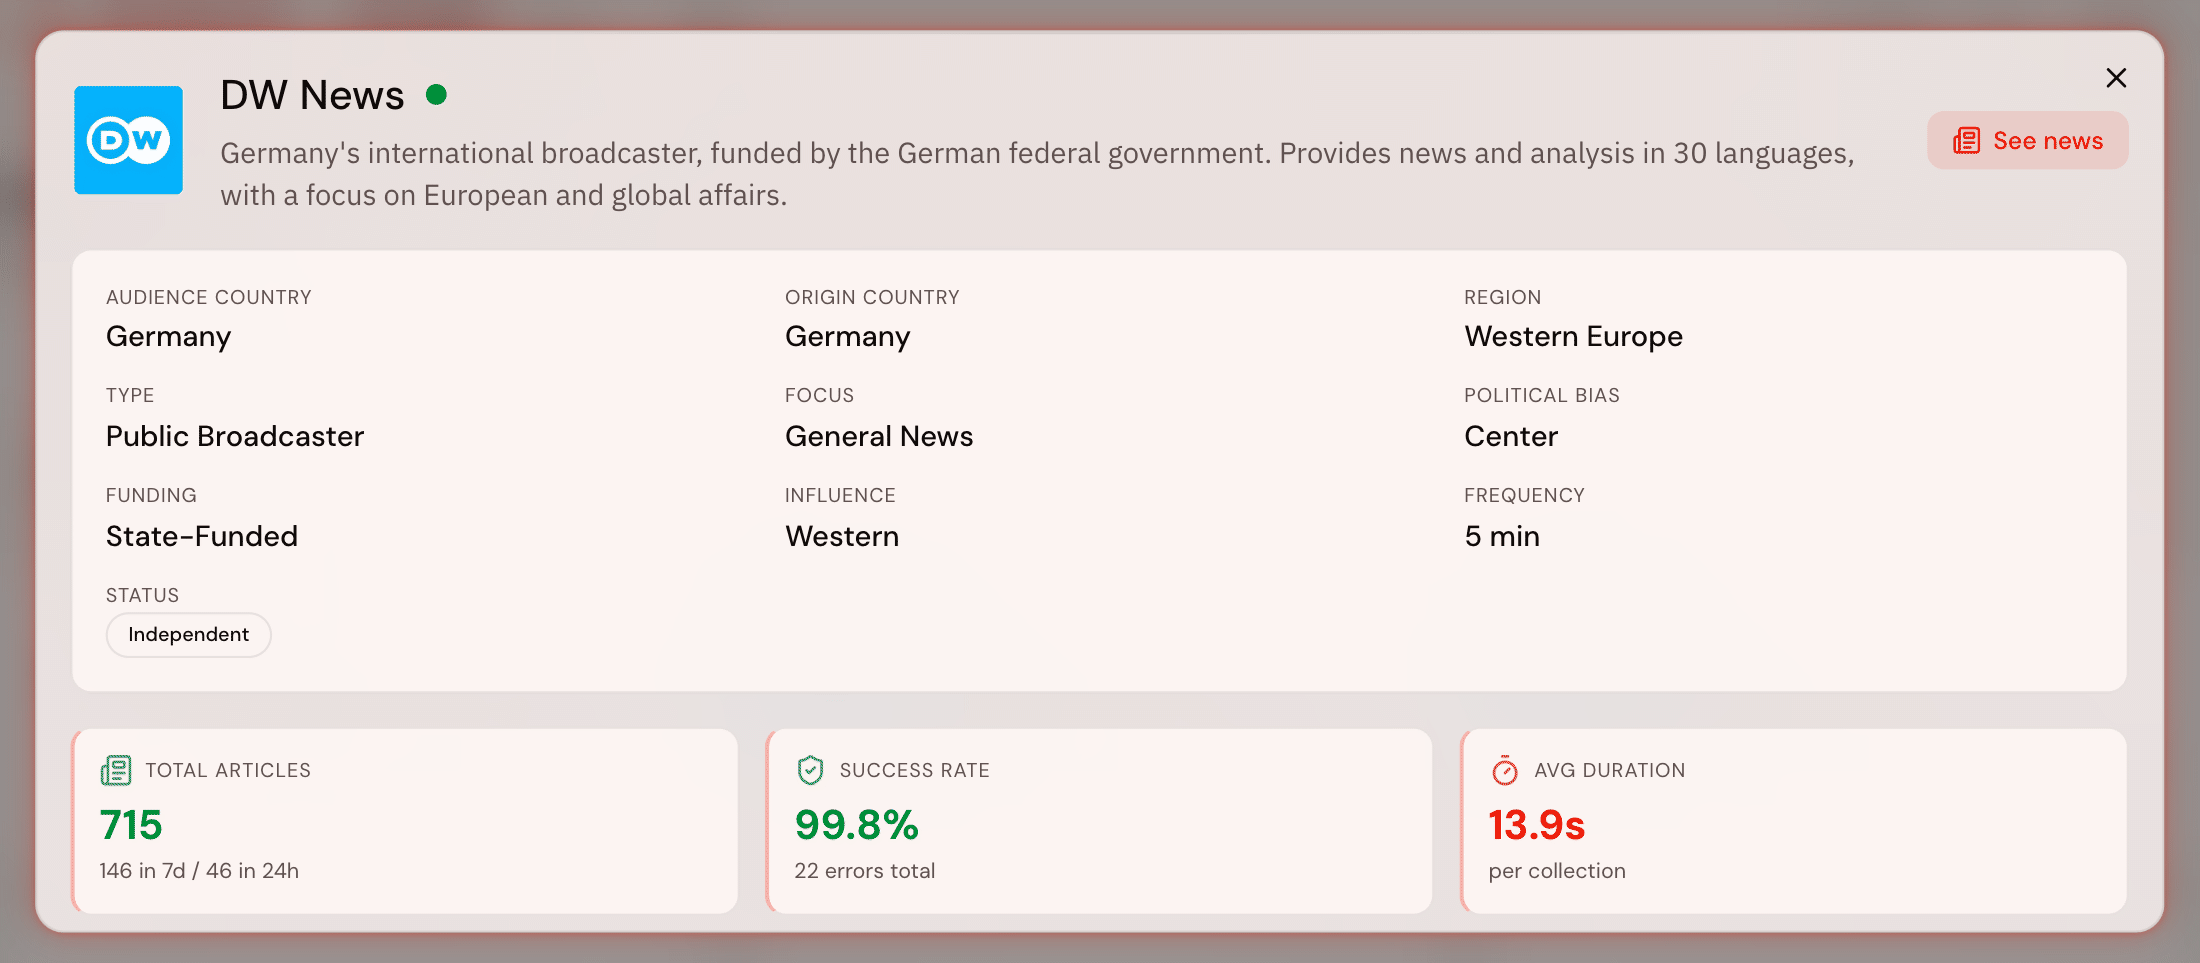Click the 99.8% success rate value

tap(857, 826)
